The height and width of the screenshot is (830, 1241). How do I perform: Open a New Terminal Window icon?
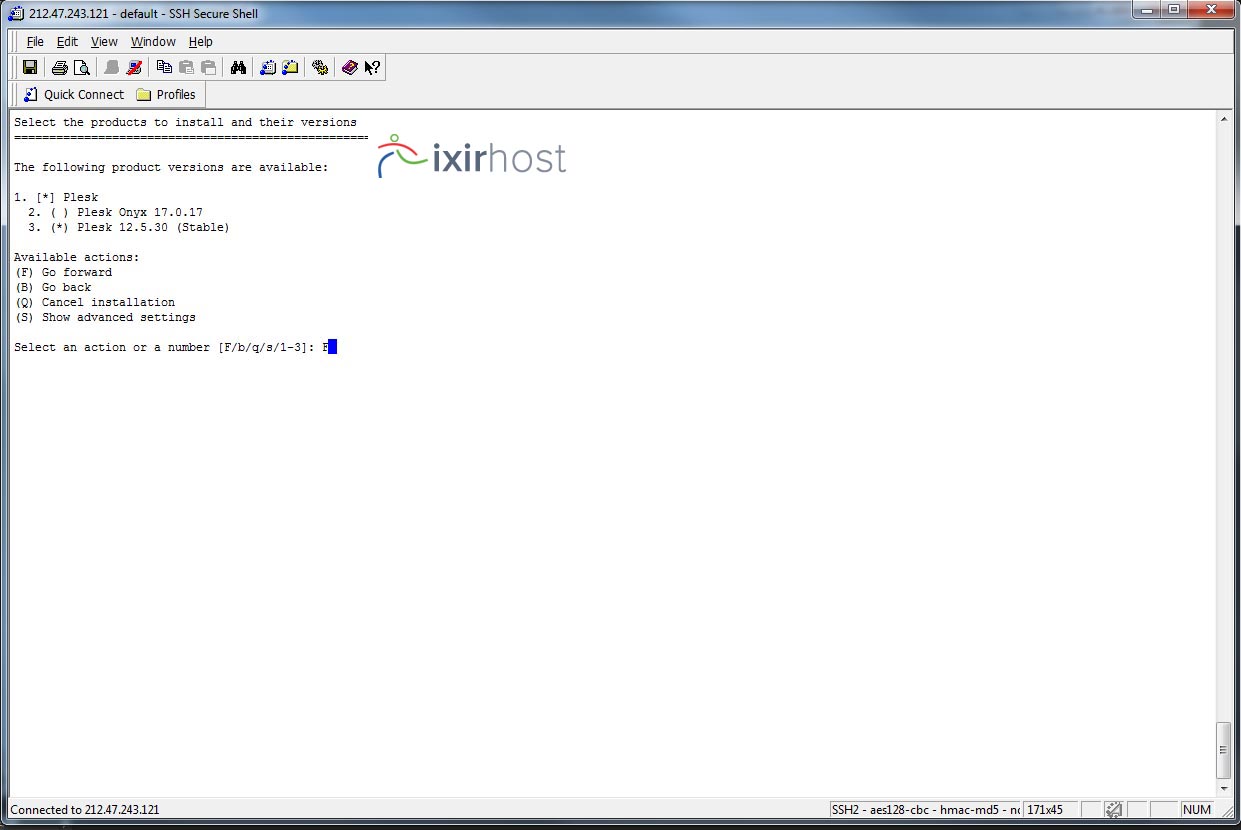[268, 68]
